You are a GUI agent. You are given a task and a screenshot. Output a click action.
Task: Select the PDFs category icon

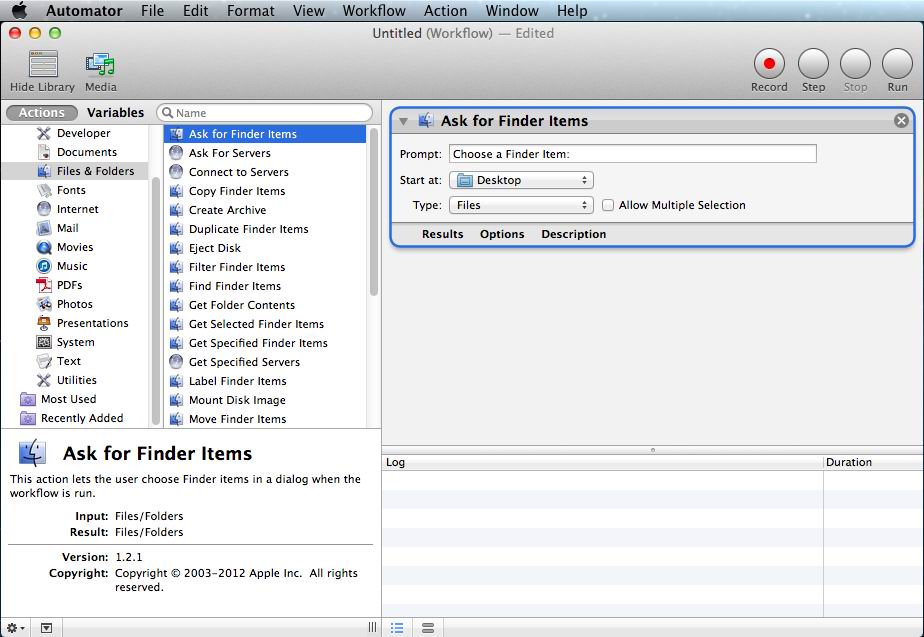click(x=44, y=285)
